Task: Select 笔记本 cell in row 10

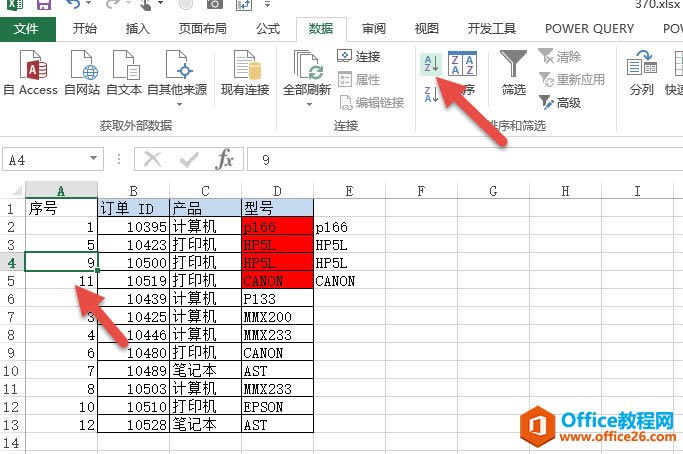Action: [x=206, y=371]
